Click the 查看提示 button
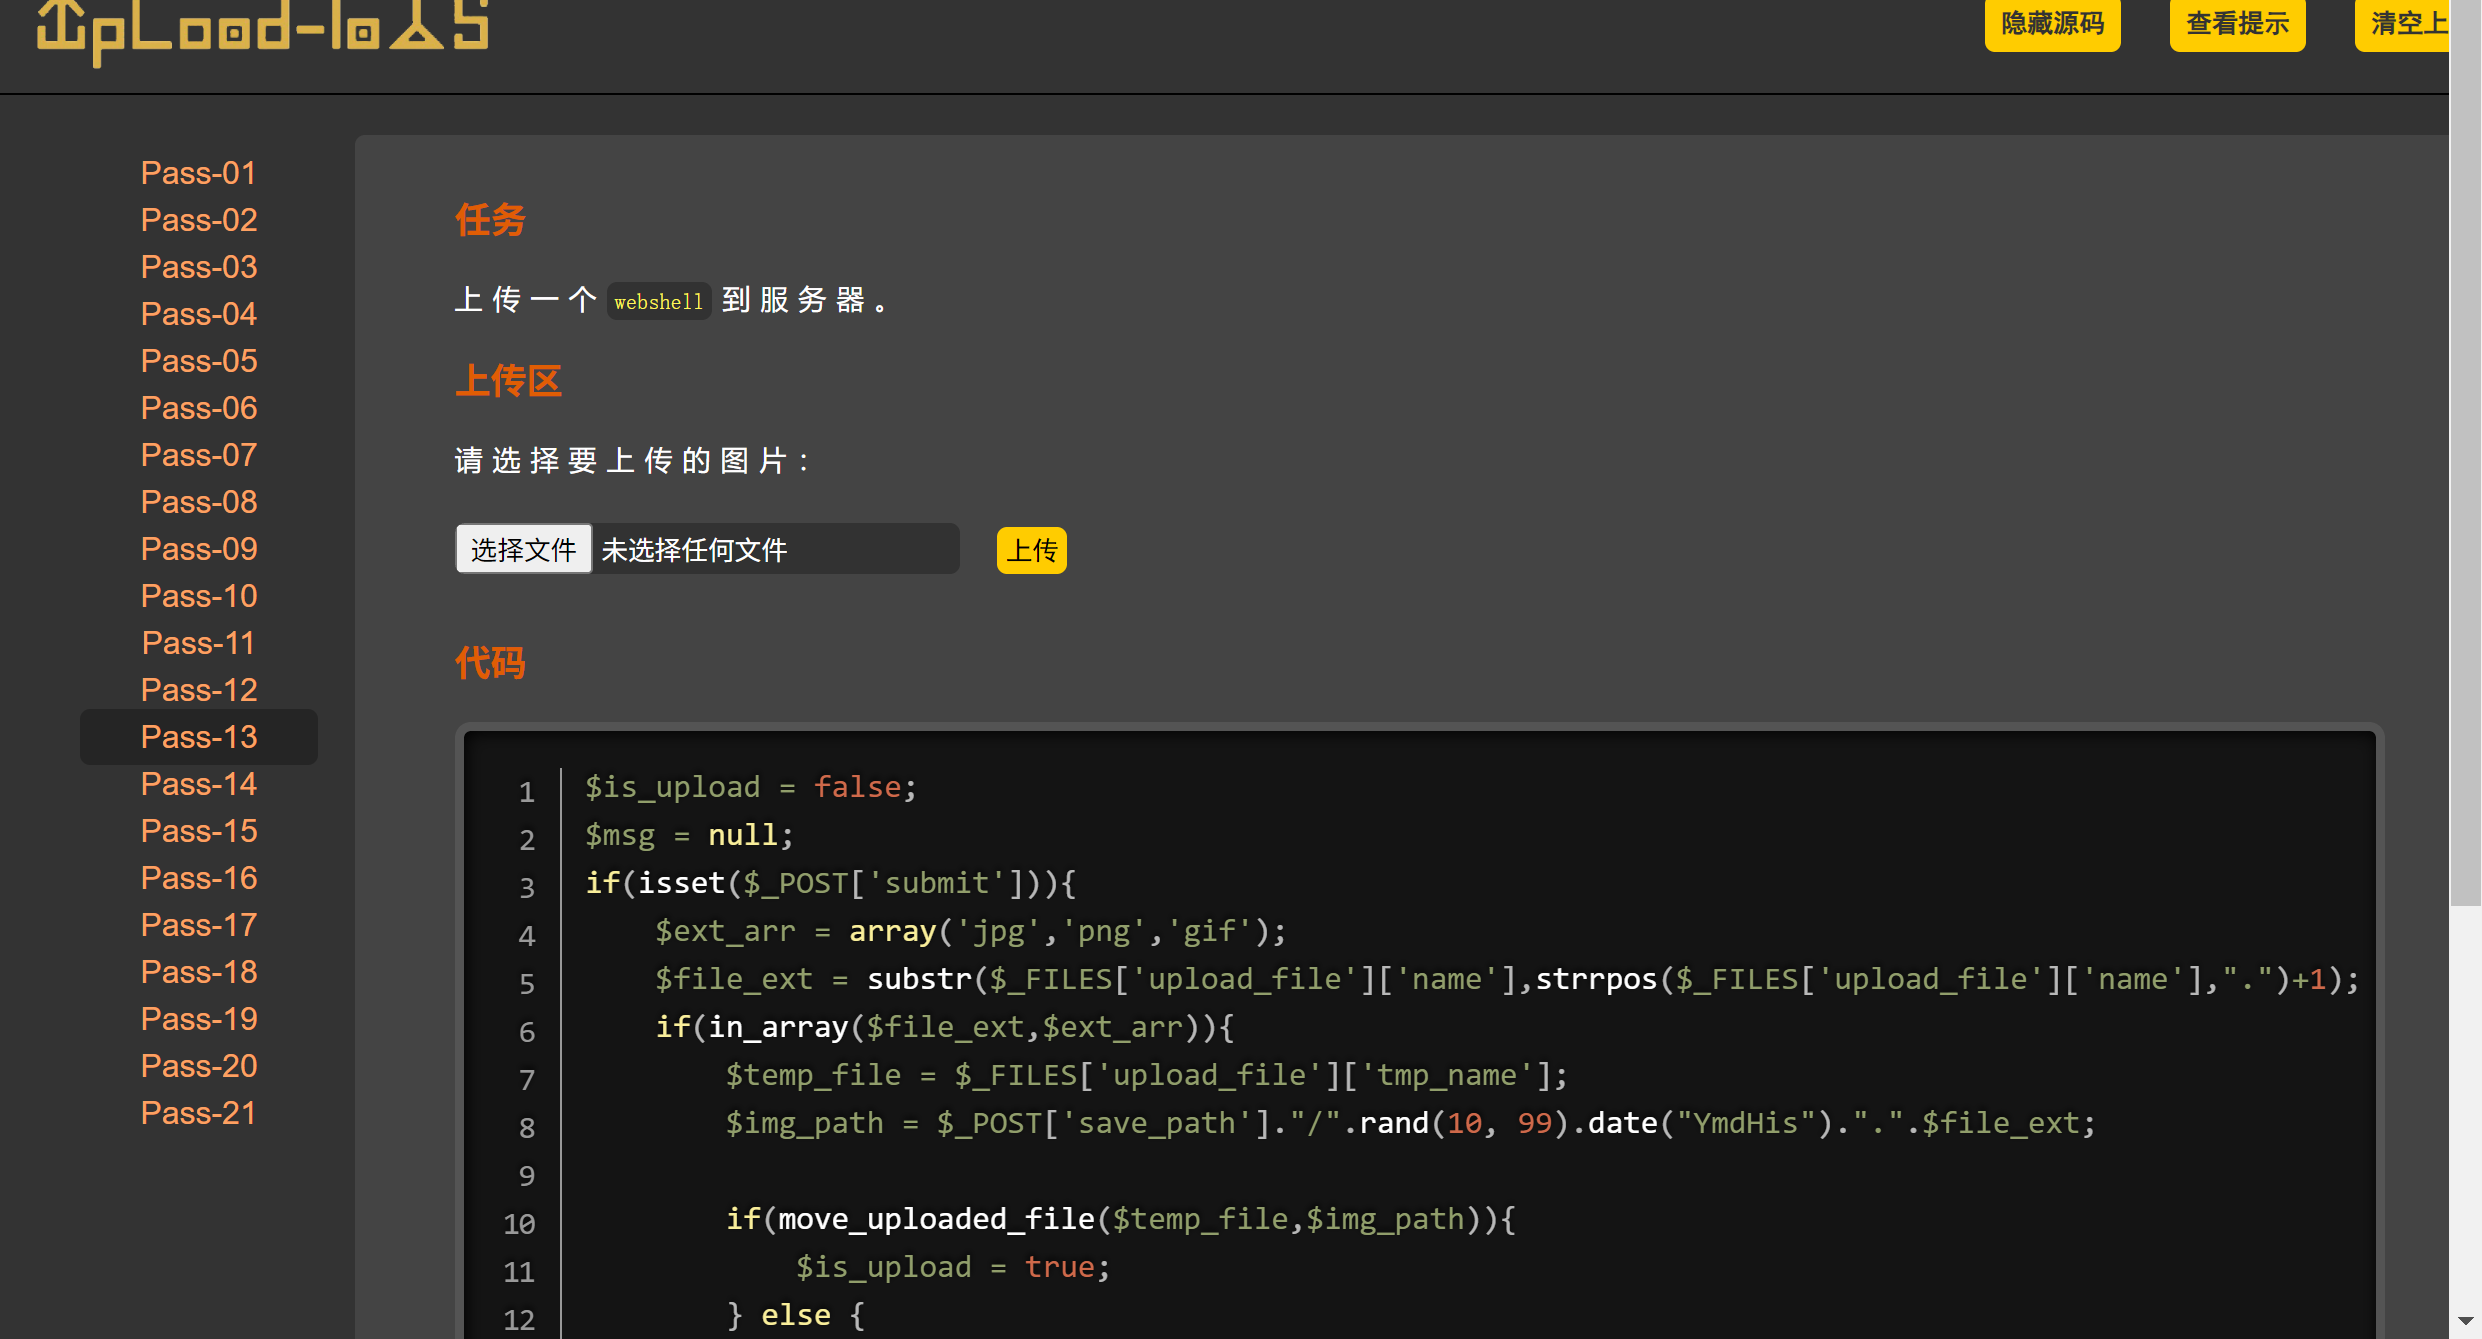2482x1339 pixels. click(x=2237, y=24)
